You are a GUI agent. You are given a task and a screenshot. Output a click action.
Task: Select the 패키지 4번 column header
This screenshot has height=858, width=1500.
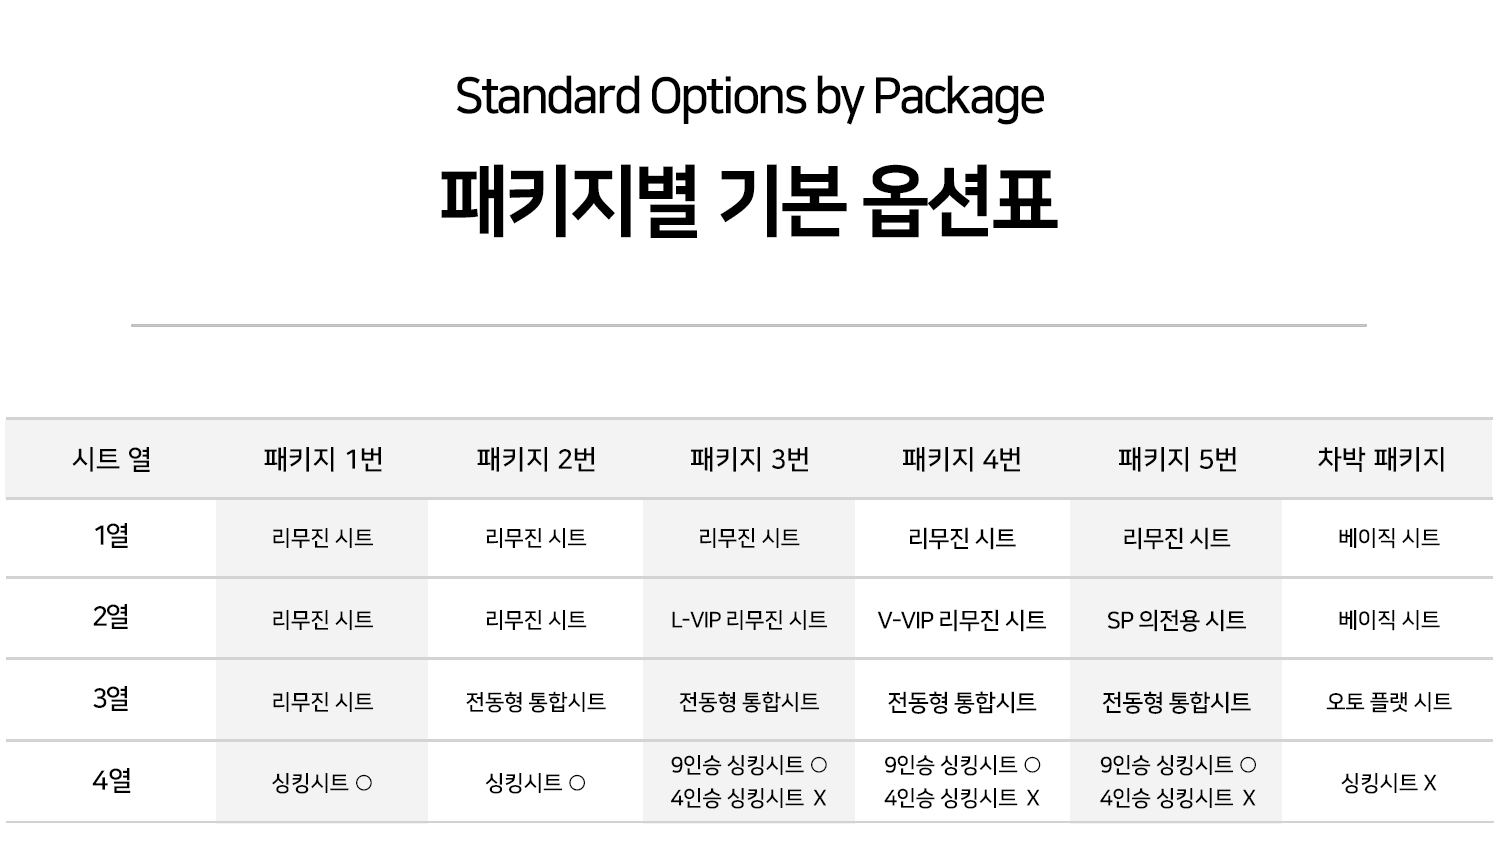coord(961,459)
